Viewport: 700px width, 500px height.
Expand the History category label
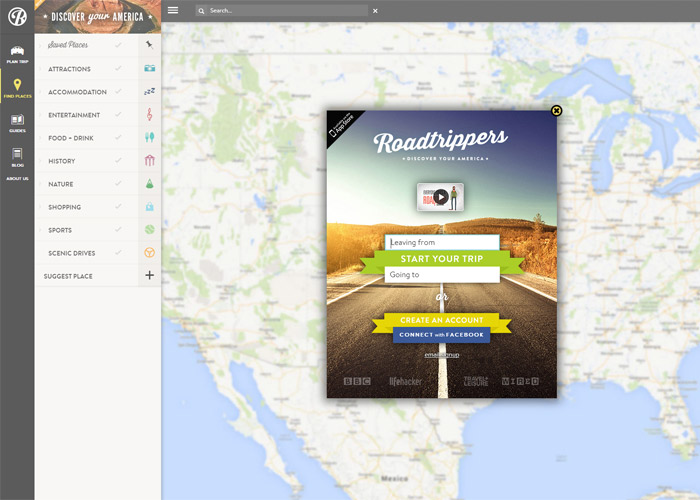tap(62, 161)
